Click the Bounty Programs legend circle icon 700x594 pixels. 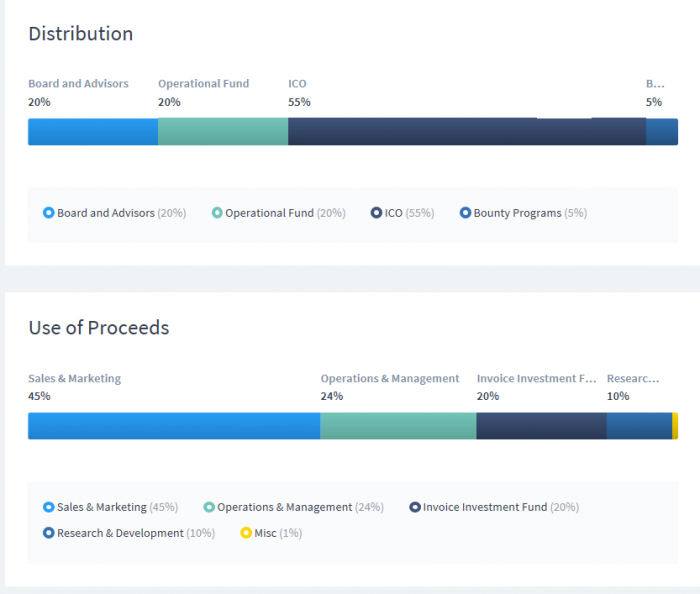(x=465, y=213)
